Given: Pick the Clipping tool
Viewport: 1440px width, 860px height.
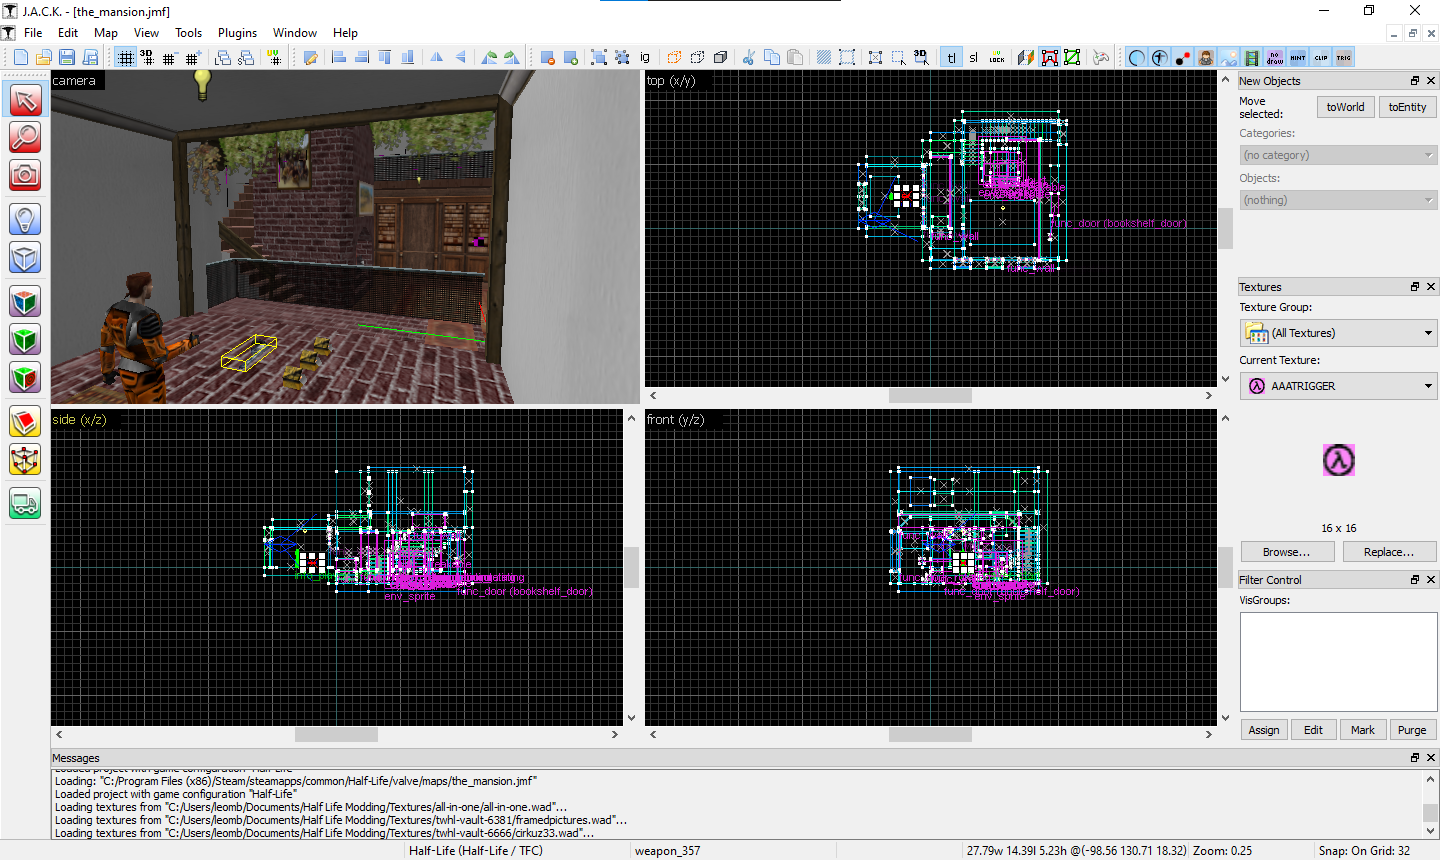Looking at the screenshot, I should click(x=25, y=422).
